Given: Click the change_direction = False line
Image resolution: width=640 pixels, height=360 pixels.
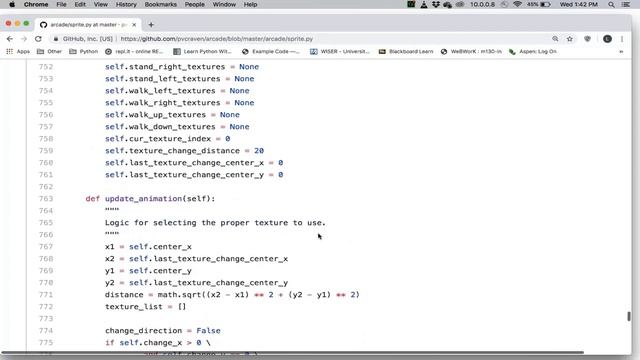Looking at the screenshot, I should pyautogui.click(x=162, y=331).
